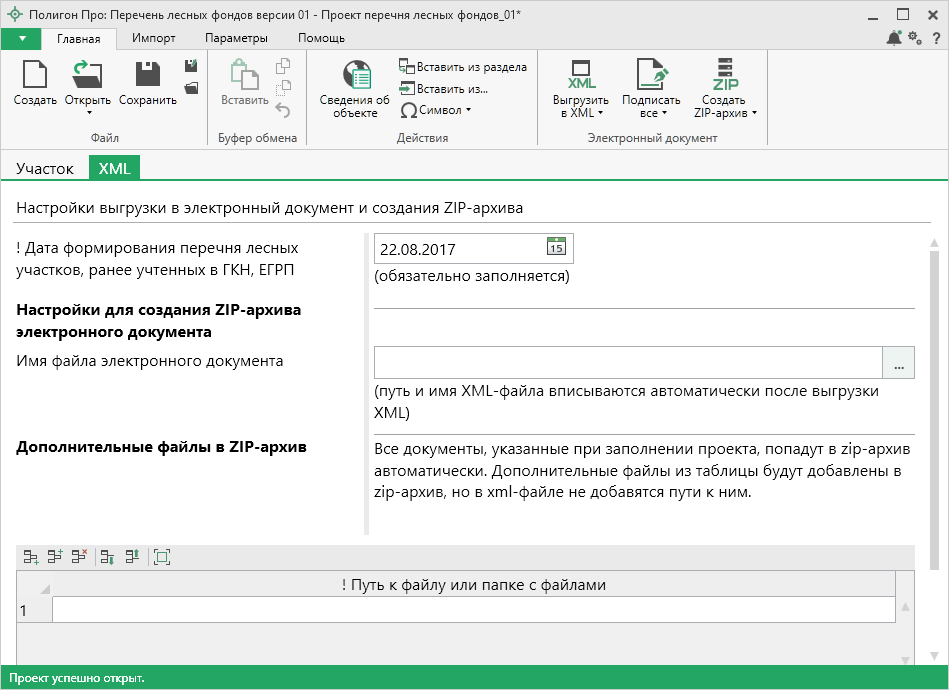Expand the Открыть dropdown arrow
Image resolution: width=949 pixels, height=690 pixels.
tap(88, 113)
